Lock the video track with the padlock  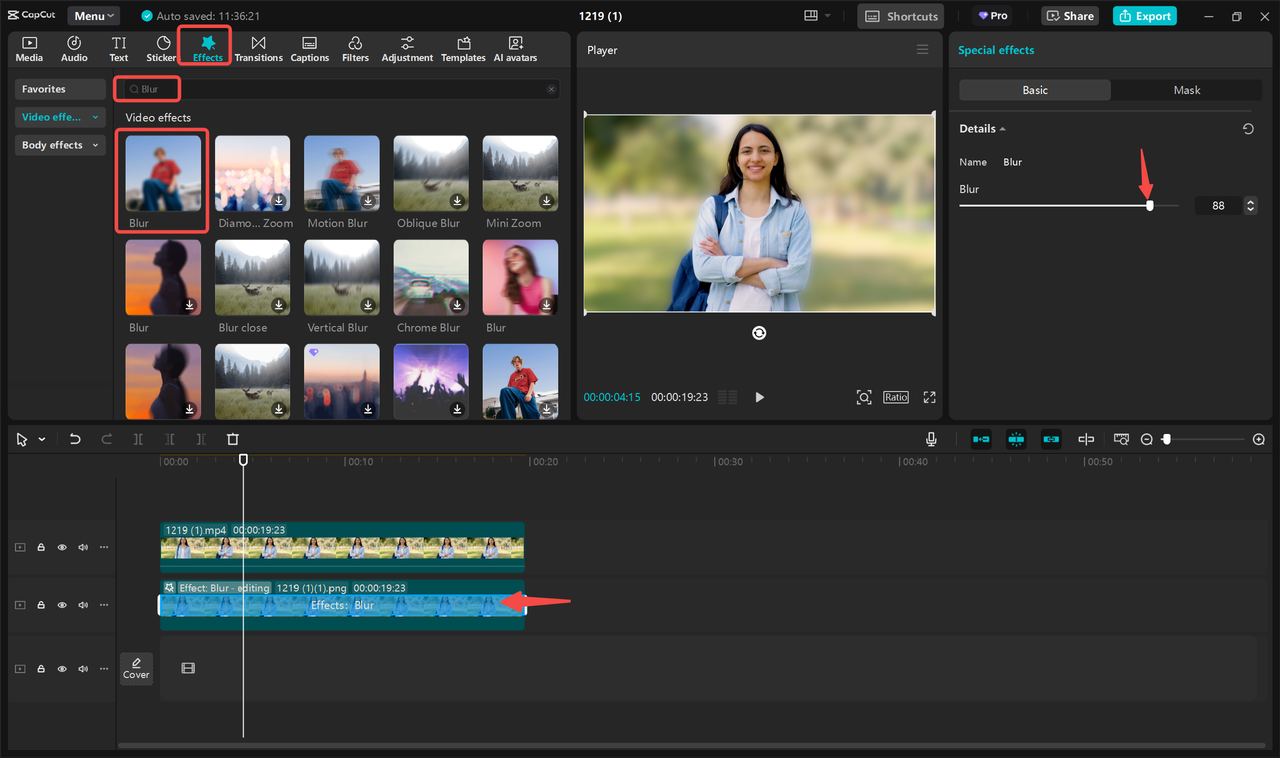(x=41, y=547)
